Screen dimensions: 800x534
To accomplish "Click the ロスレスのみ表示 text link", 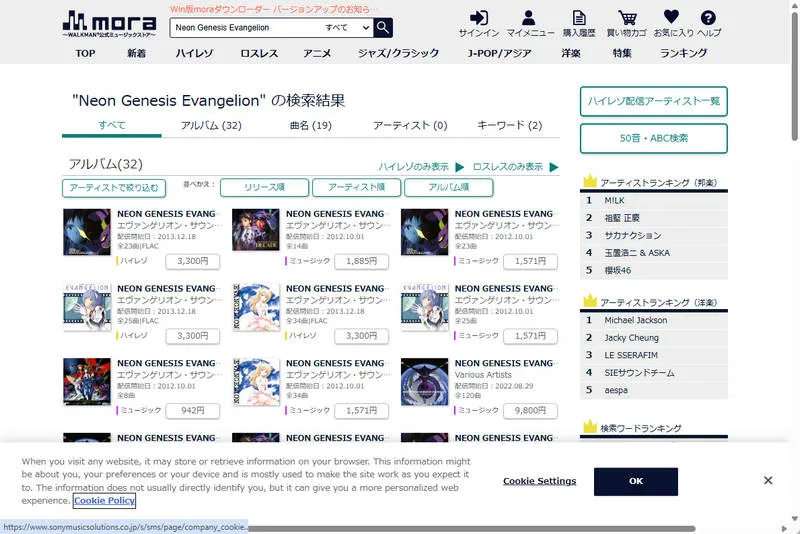I will click(x=508, y=167).
